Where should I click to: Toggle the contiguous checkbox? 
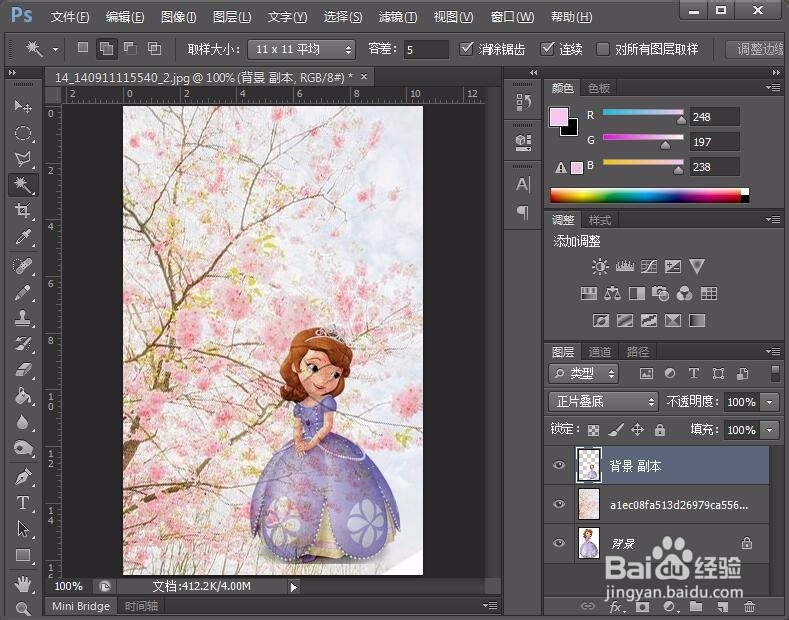547,49
